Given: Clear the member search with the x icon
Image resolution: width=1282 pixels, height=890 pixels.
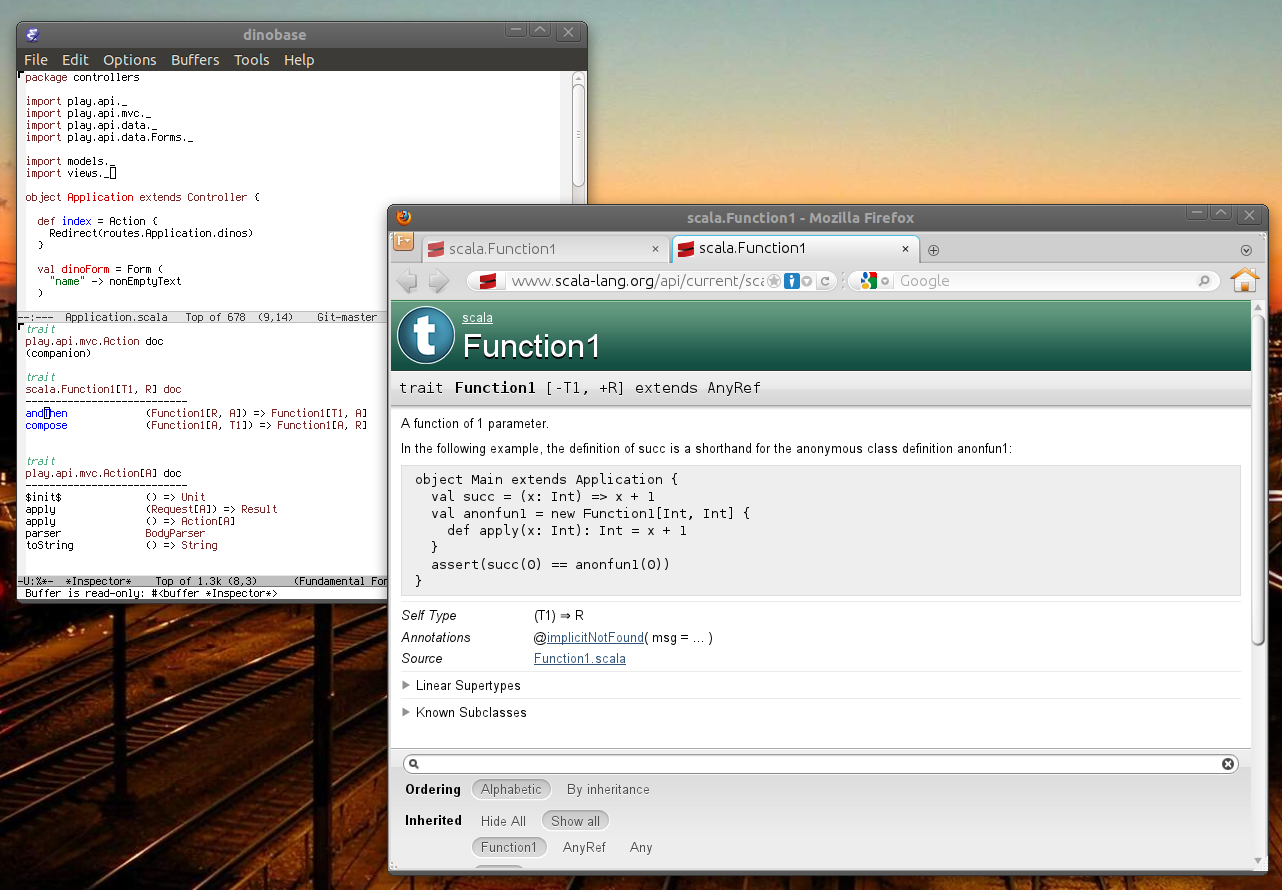Looking at the screenshot, I should [x=1228, y=763].
